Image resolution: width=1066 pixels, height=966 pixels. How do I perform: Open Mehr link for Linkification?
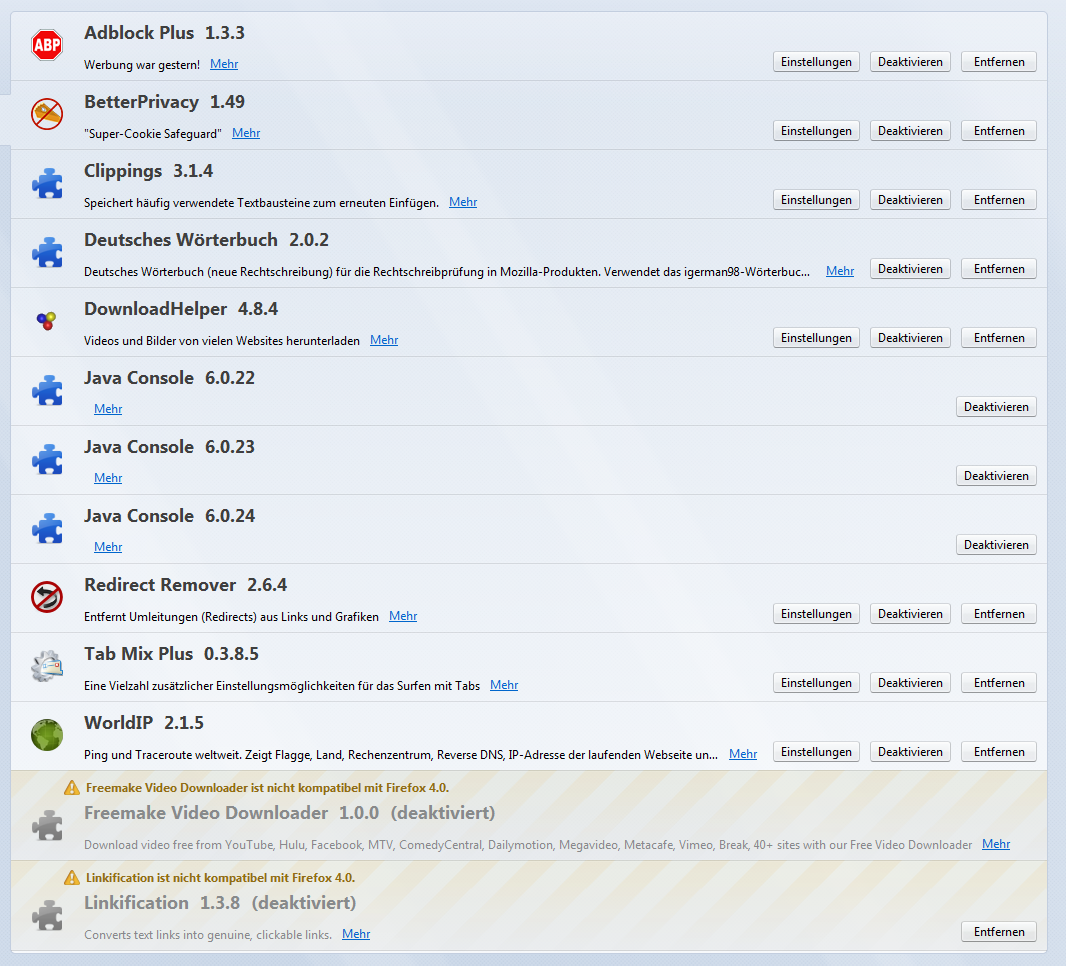356,934
